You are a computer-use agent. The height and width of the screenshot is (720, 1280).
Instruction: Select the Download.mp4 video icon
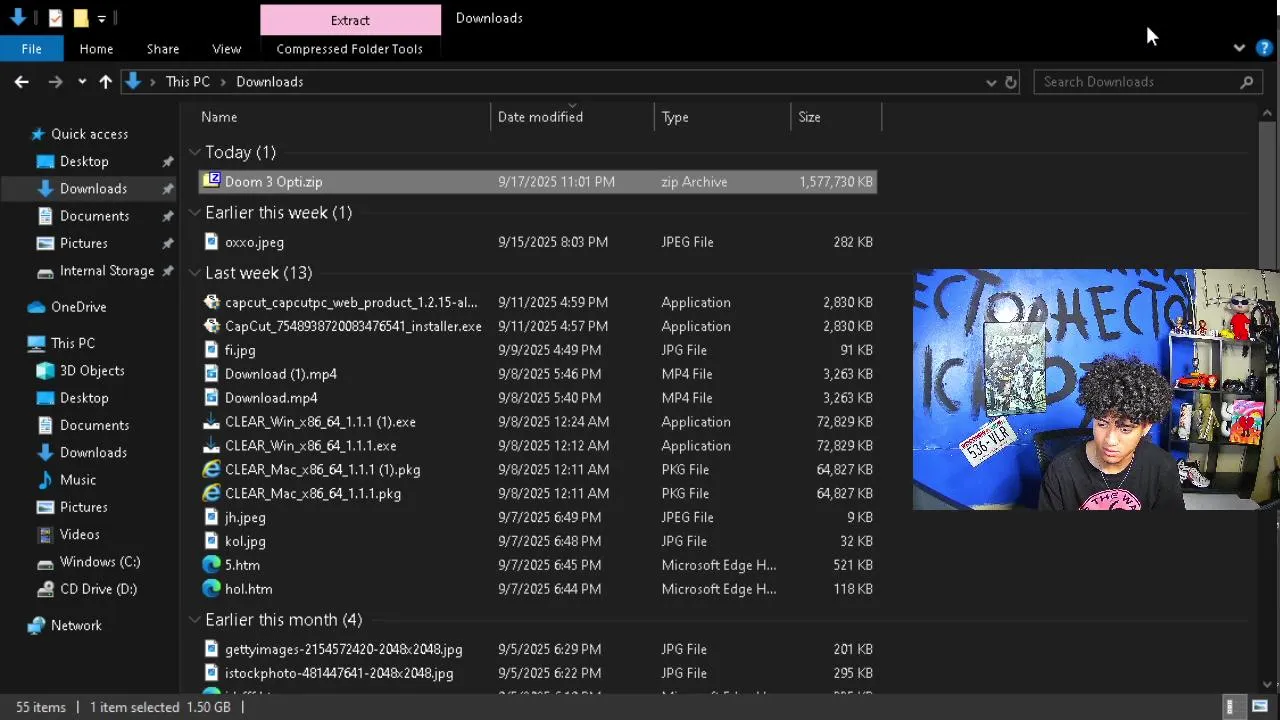[x=211, y=398]
